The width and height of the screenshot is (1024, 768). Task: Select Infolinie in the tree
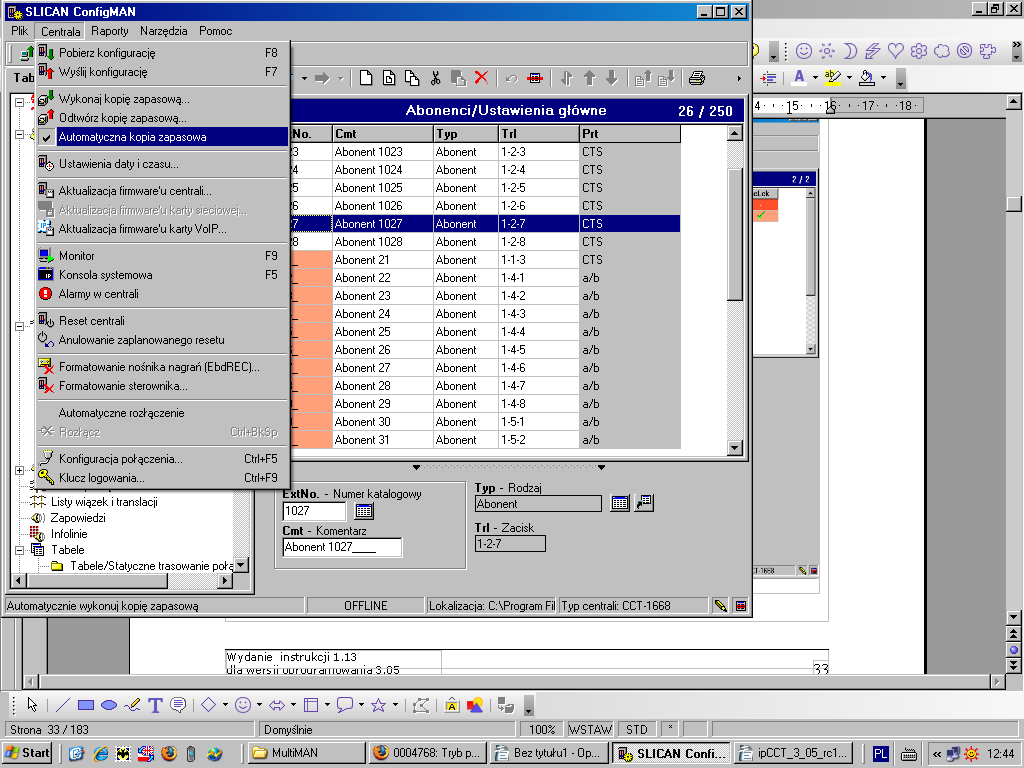pyautogui.click(x=69, y=534)
